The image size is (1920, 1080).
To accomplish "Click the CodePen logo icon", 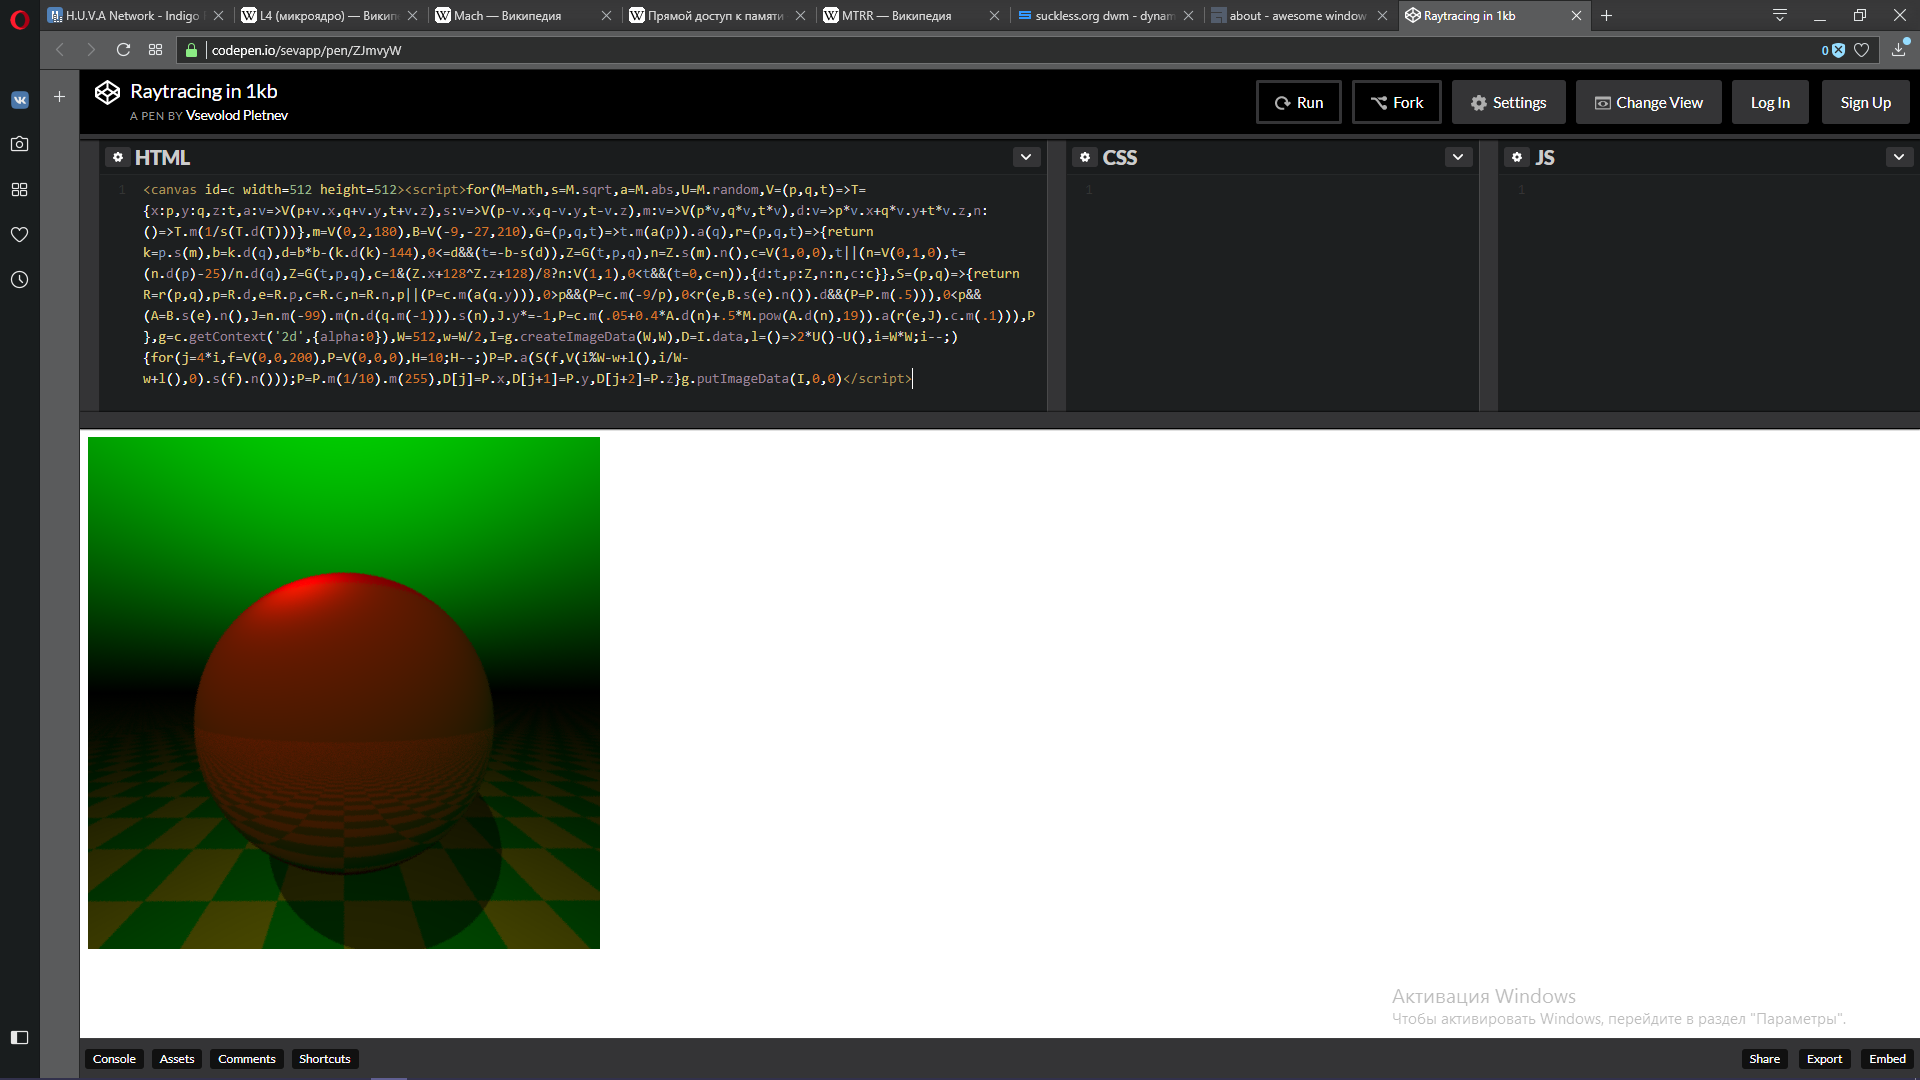I will (107, 93).
